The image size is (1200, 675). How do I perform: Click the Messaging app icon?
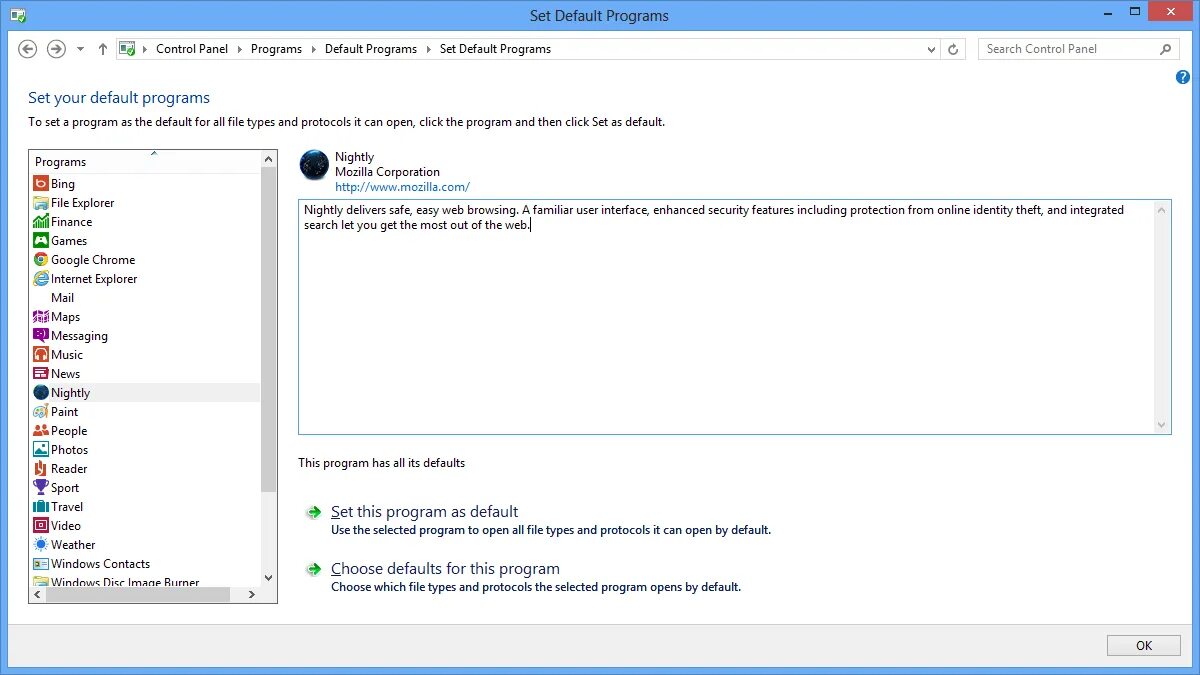pyautogui.click(x=41, y=336)
